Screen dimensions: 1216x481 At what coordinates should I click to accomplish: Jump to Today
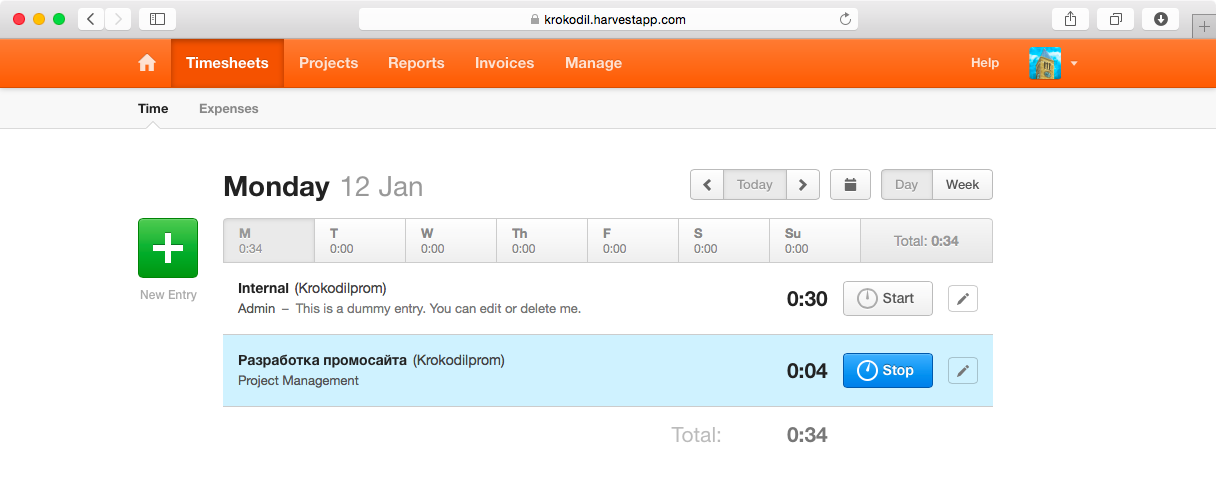pos(754,185)
